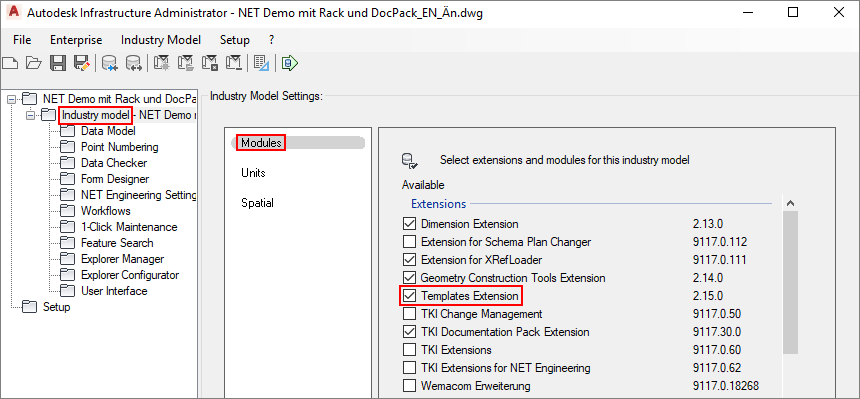
Task: Click the New file toolbar icon
Action: (x=11, y=63)
